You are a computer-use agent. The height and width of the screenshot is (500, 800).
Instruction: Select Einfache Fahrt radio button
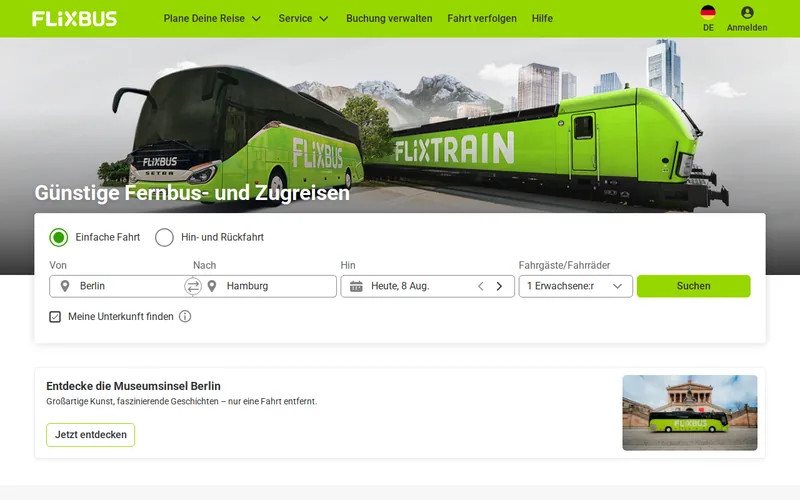click(x=59, y=237)
